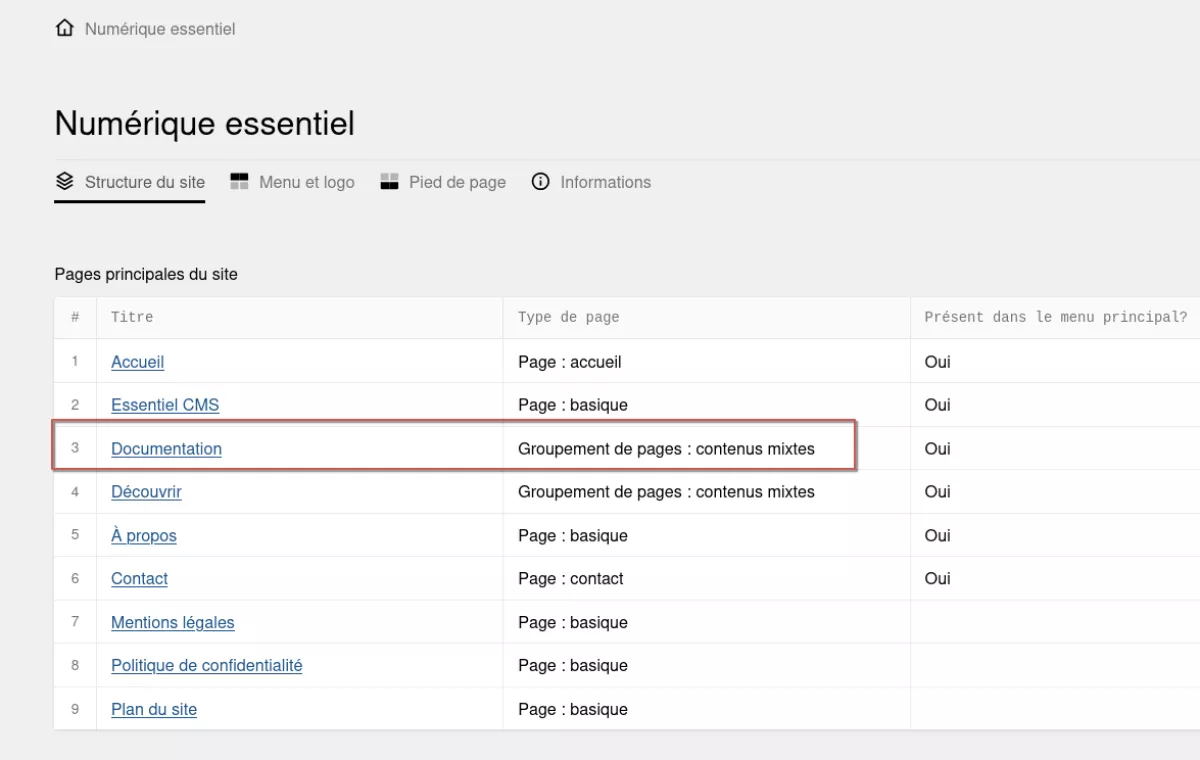The width and height of the screenshot is (1200, 760).
Task: Open the Essentiel CMS page link
Action: [165, 405]
